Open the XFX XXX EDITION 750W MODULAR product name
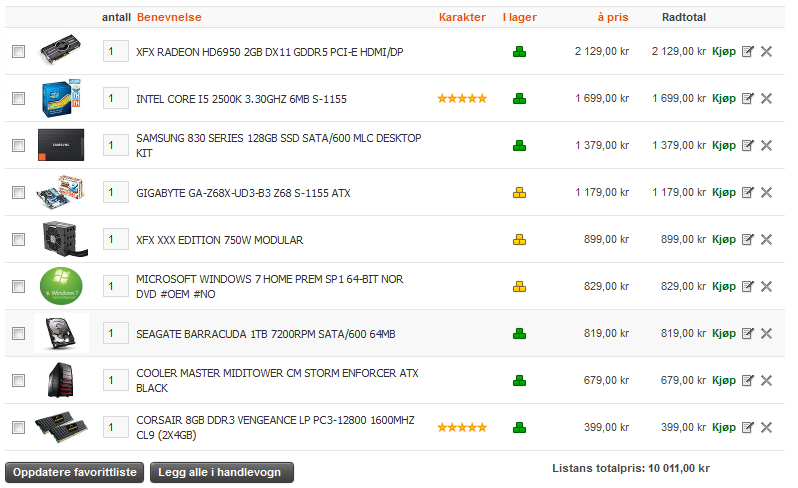This screenshot has height=488, width=798. 219,240
